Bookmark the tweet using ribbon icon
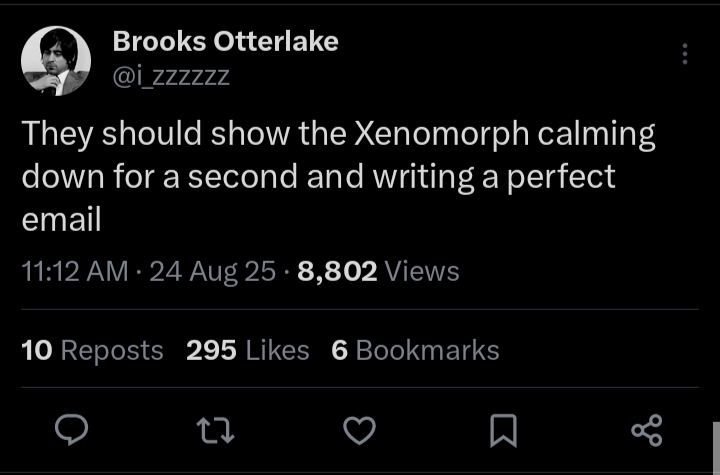720x475 pixels. (x=503, y=430)
